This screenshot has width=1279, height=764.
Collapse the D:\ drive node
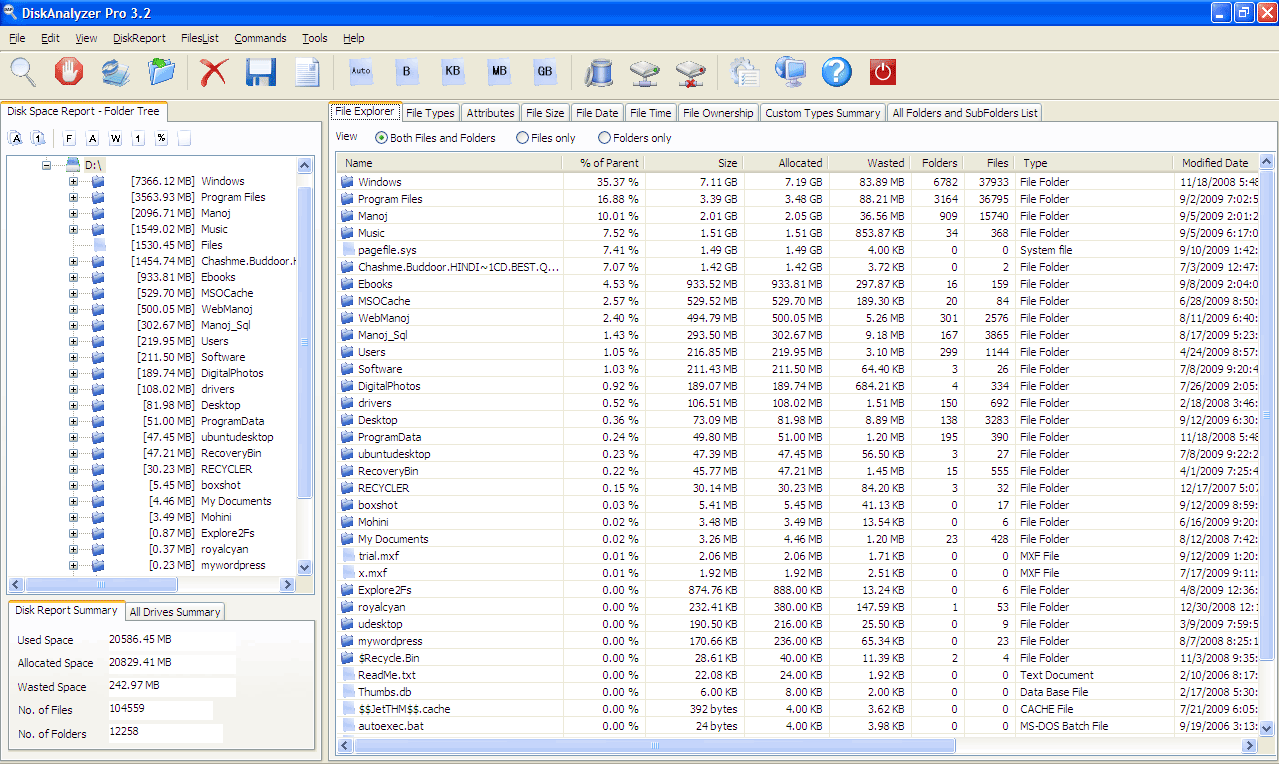(x=46, y=165)
